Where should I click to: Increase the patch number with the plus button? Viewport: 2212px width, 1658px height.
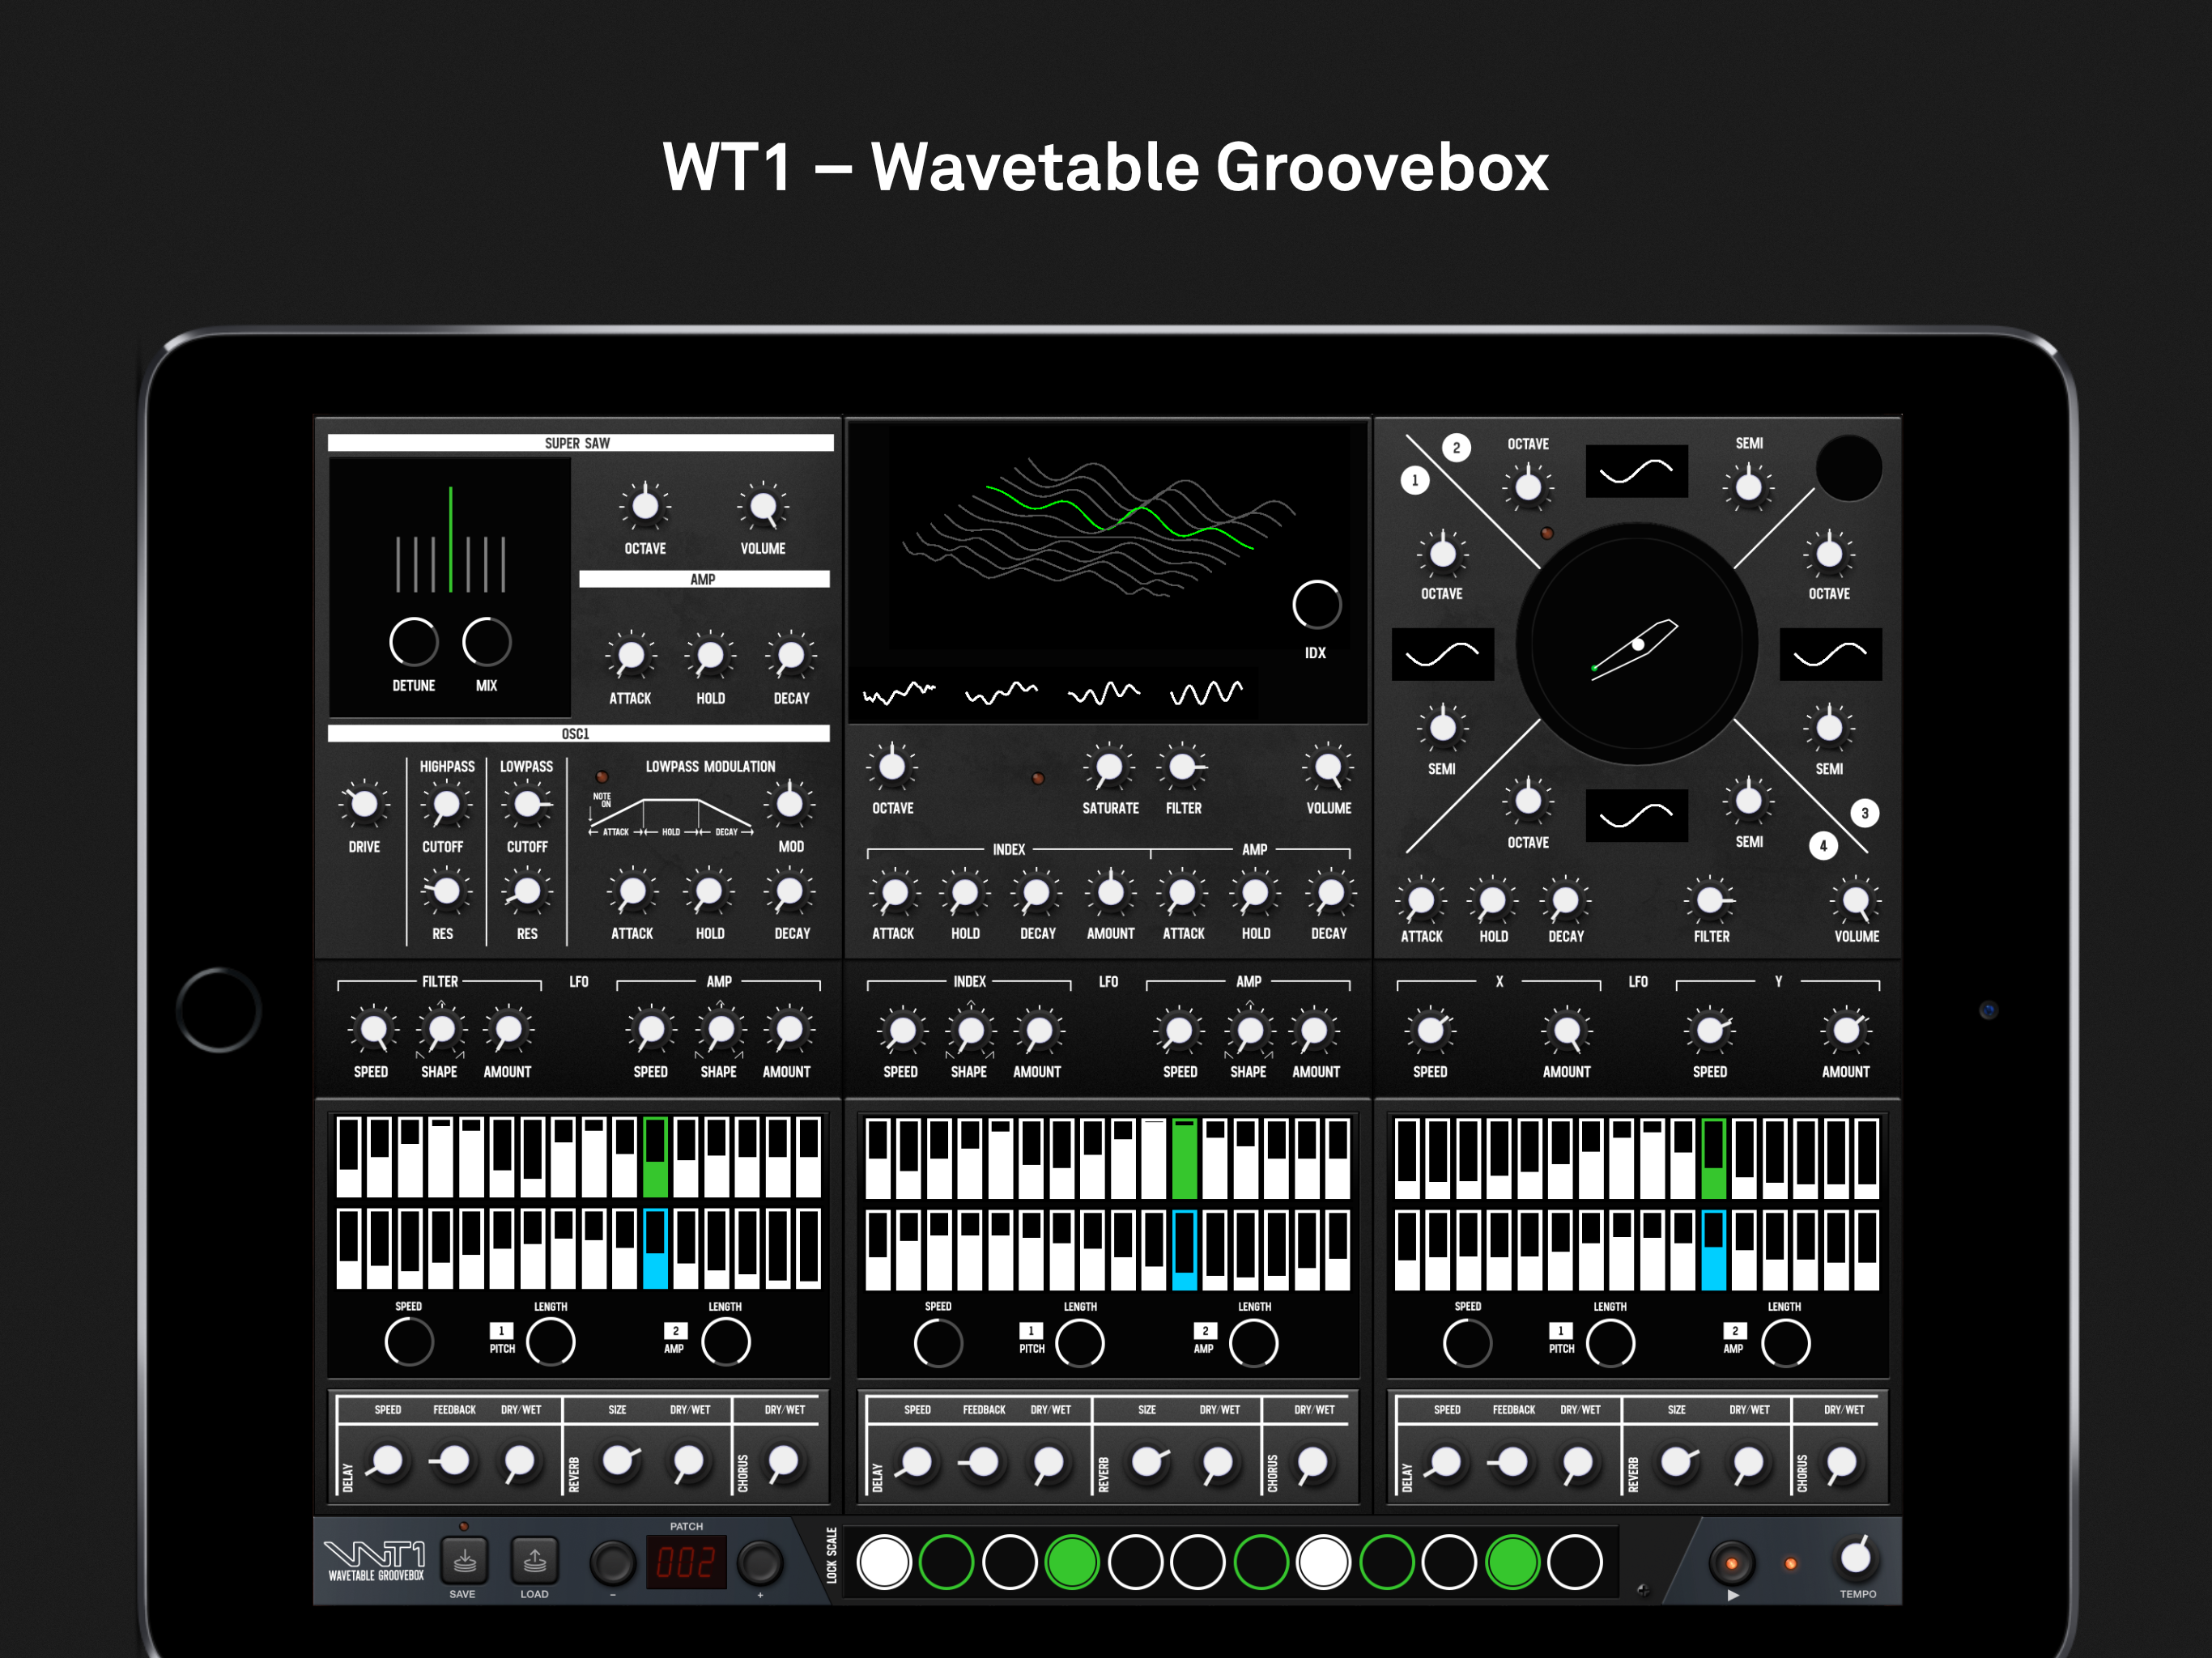(760, 1563)
